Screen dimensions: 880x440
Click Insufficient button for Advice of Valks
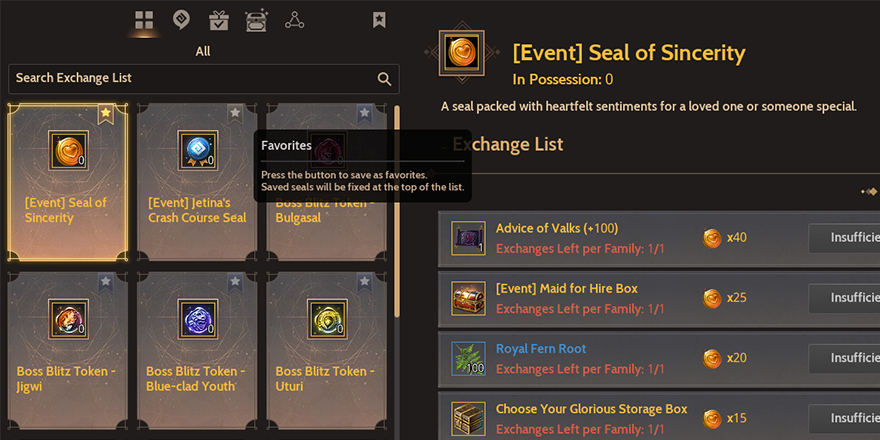pyautogui.click(x=846, y=238)
